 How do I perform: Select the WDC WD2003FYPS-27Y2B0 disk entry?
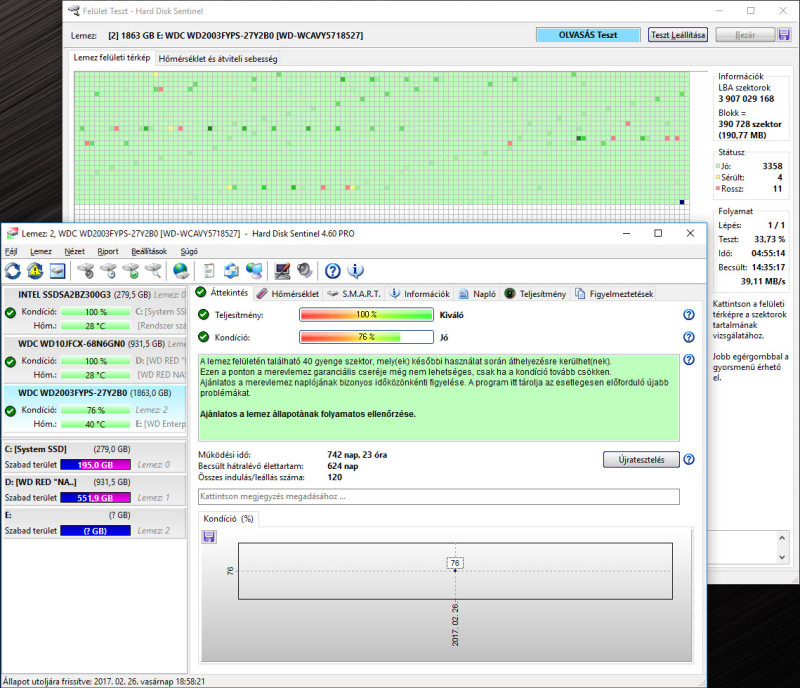[x=95, y=408]
